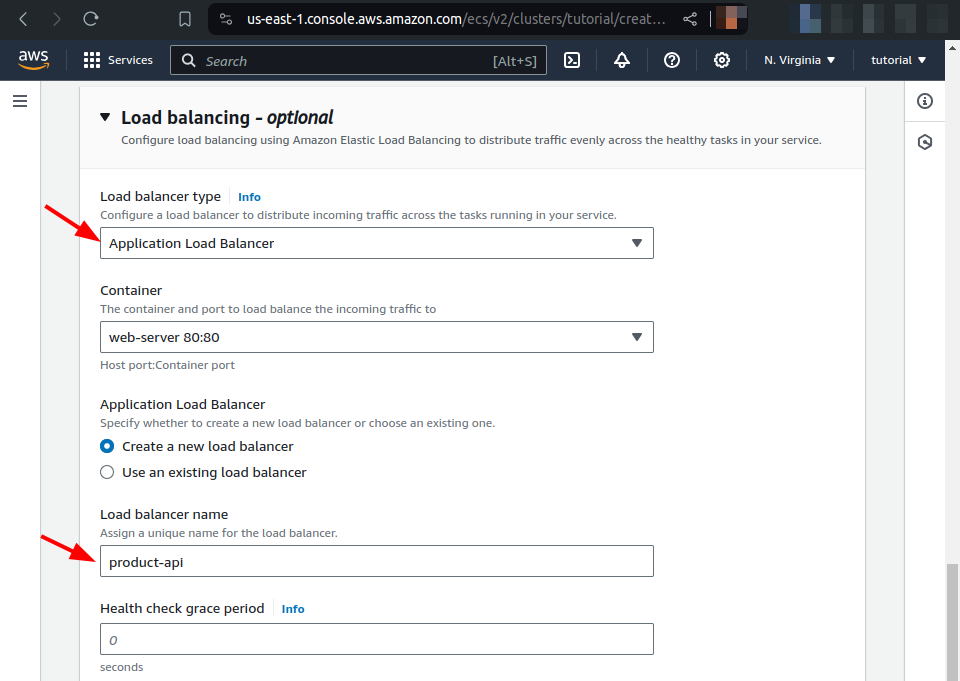Reload the current page
Screen dimensions: 960x681
click(x=91, y=19)
